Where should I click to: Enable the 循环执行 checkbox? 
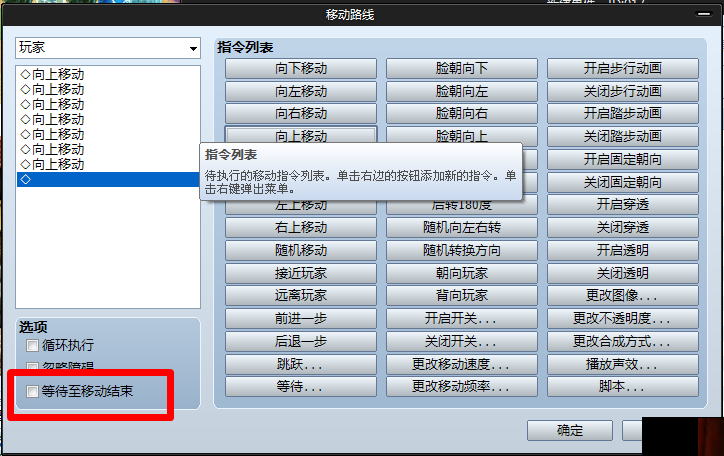point(32,345)
